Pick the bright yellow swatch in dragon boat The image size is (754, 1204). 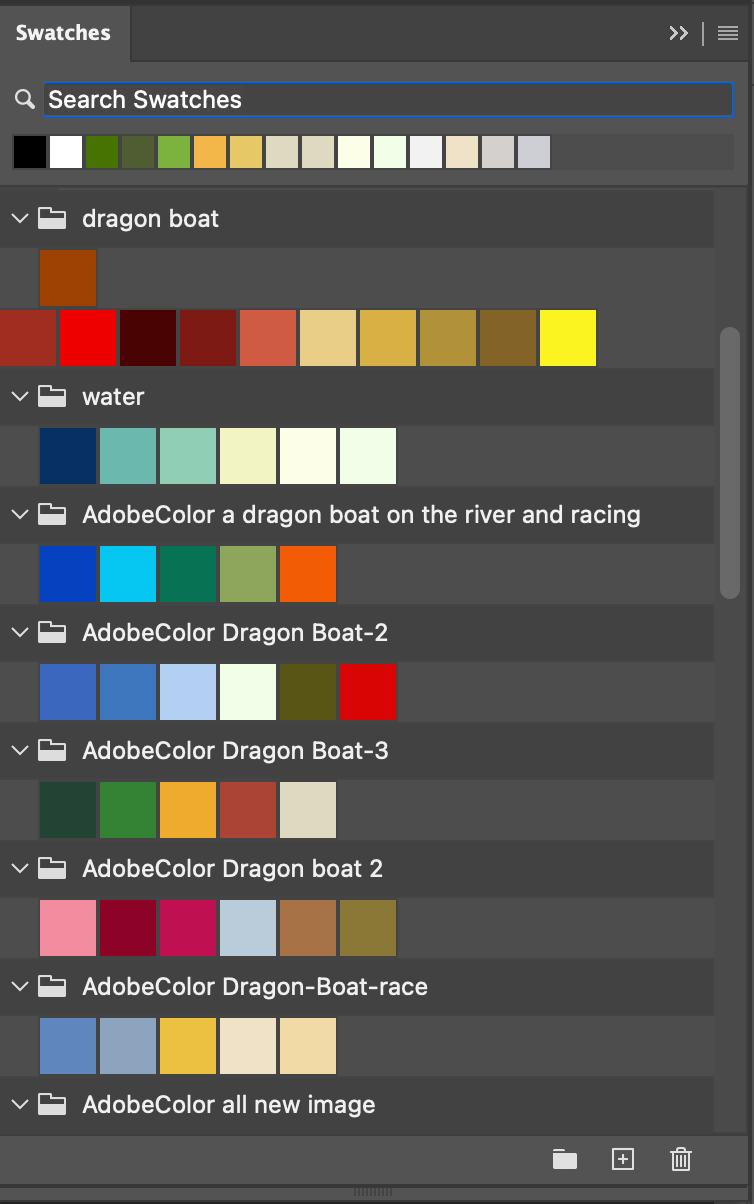pos(568,338)
